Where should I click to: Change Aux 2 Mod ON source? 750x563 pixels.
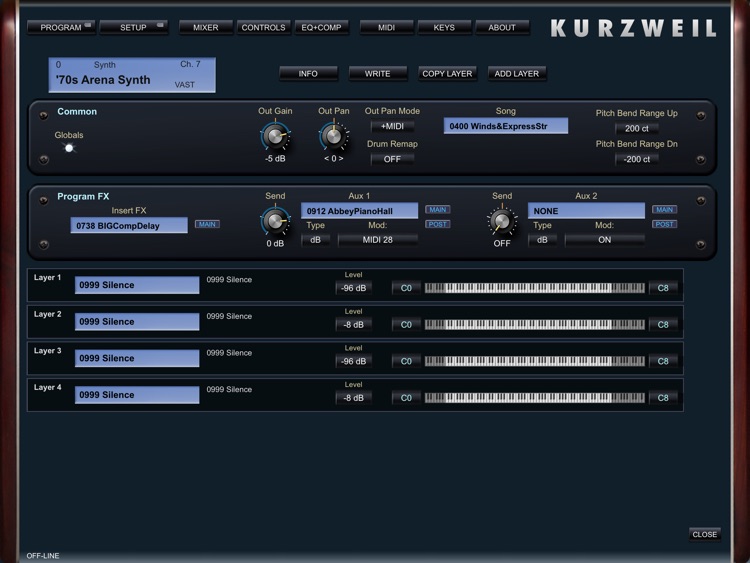[x=605, y=240]
